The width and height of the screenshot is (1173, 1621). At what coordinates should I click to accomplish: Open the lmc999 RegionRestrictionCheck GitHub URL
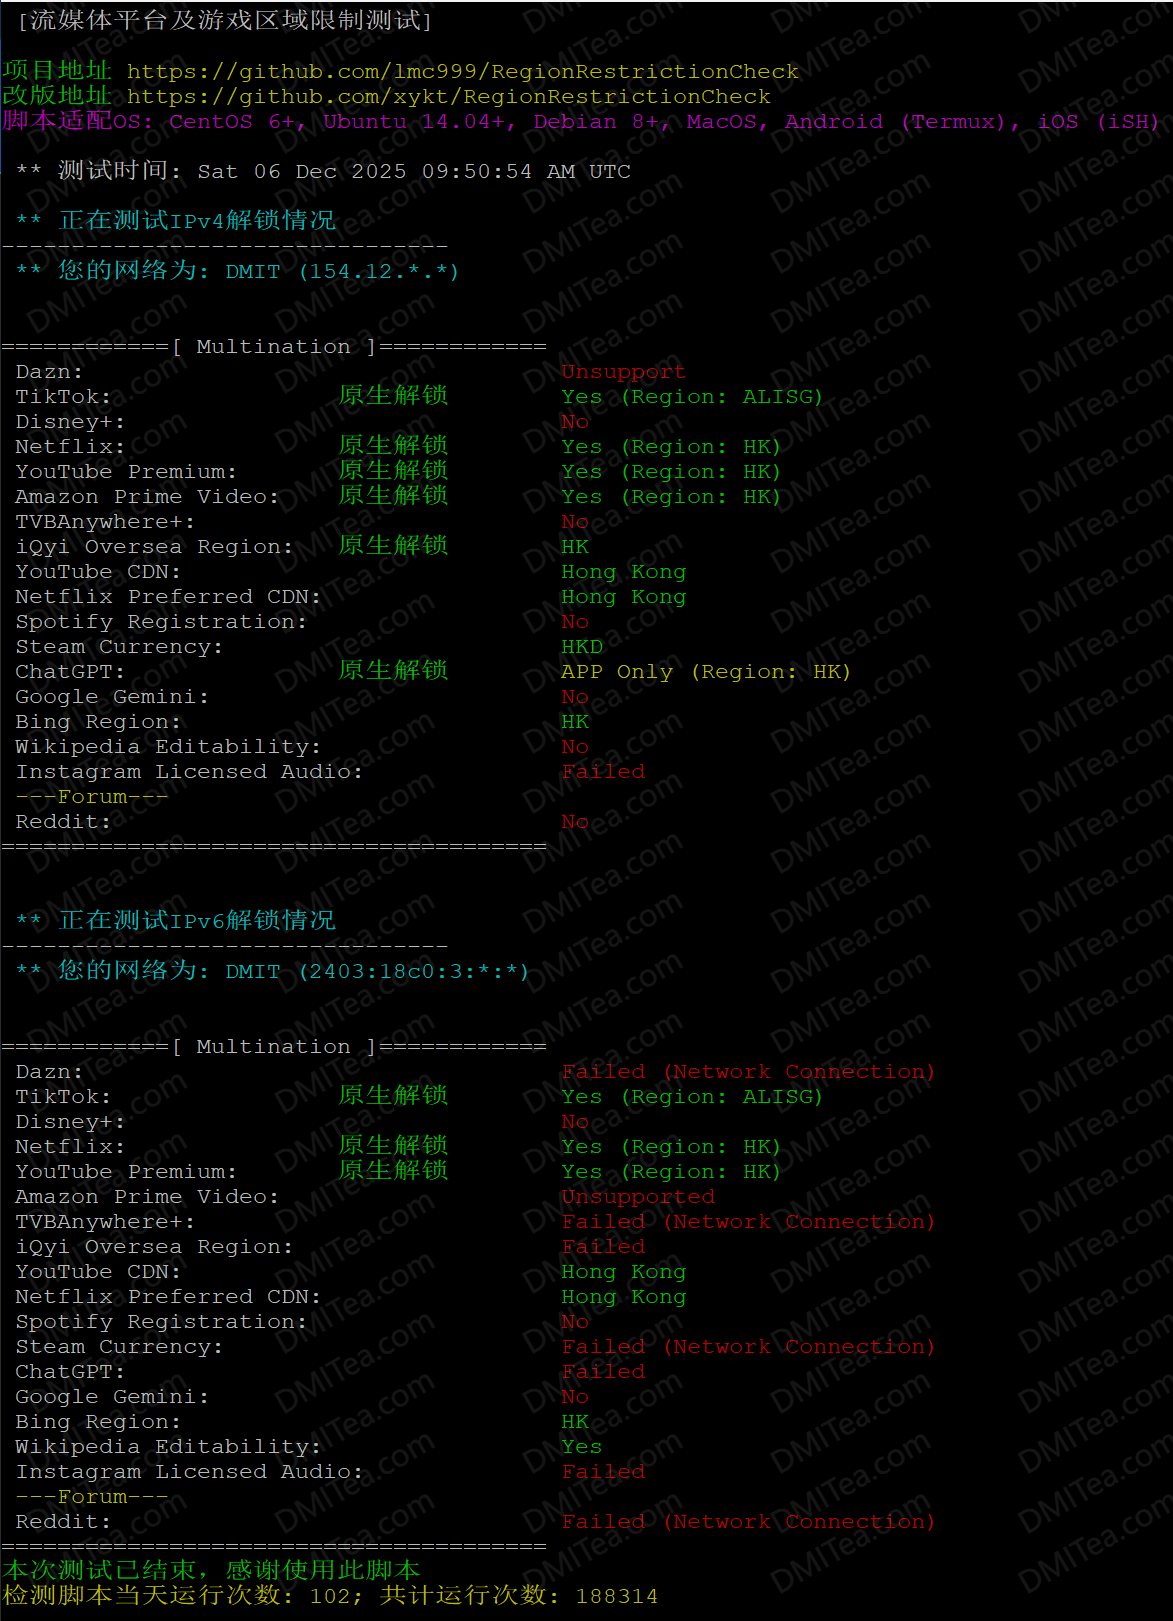coord(462,71)
